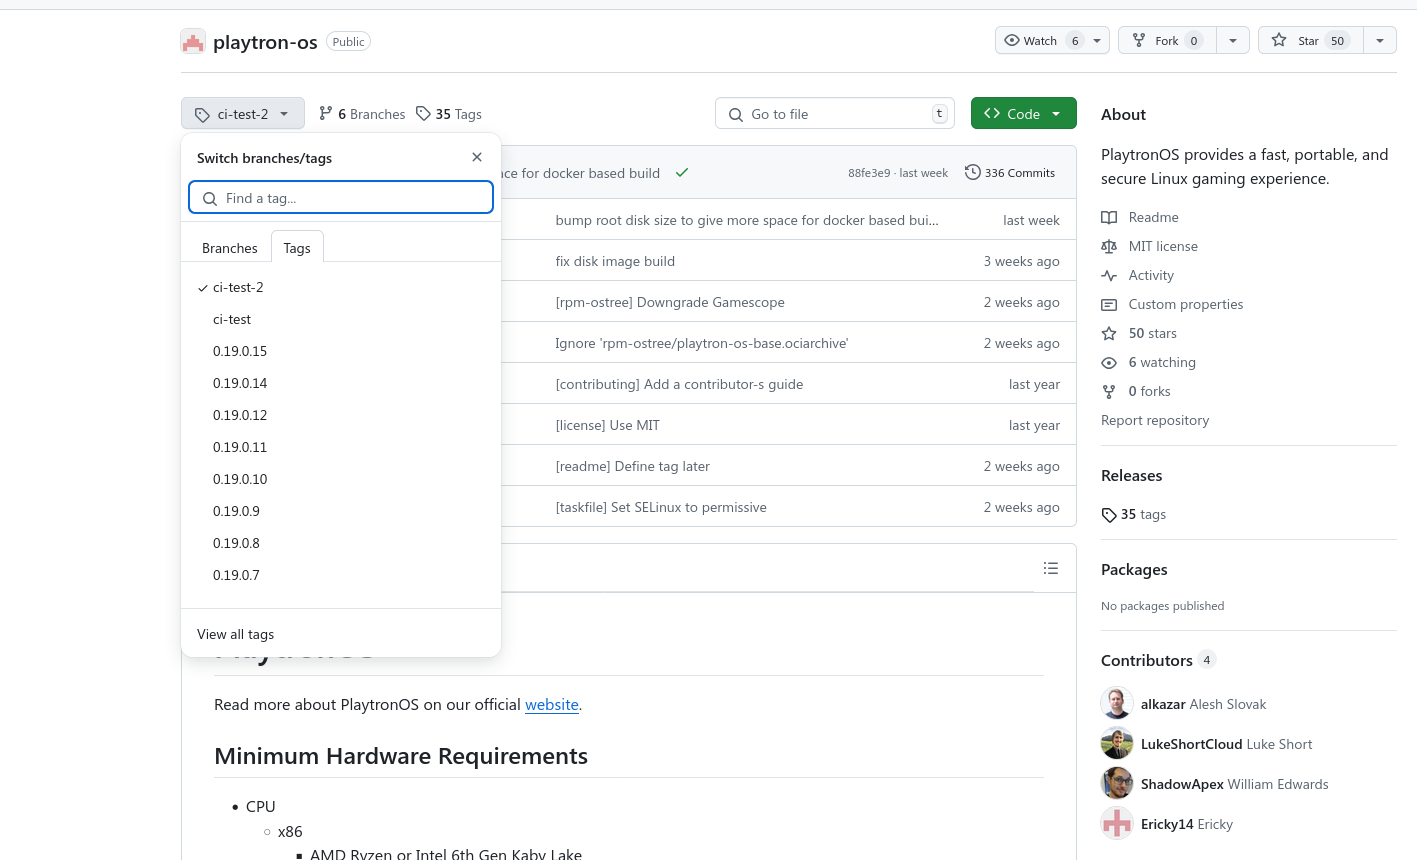
Task: Click the tag icon beside ci-test-2 selector
Action: point(202,114)
